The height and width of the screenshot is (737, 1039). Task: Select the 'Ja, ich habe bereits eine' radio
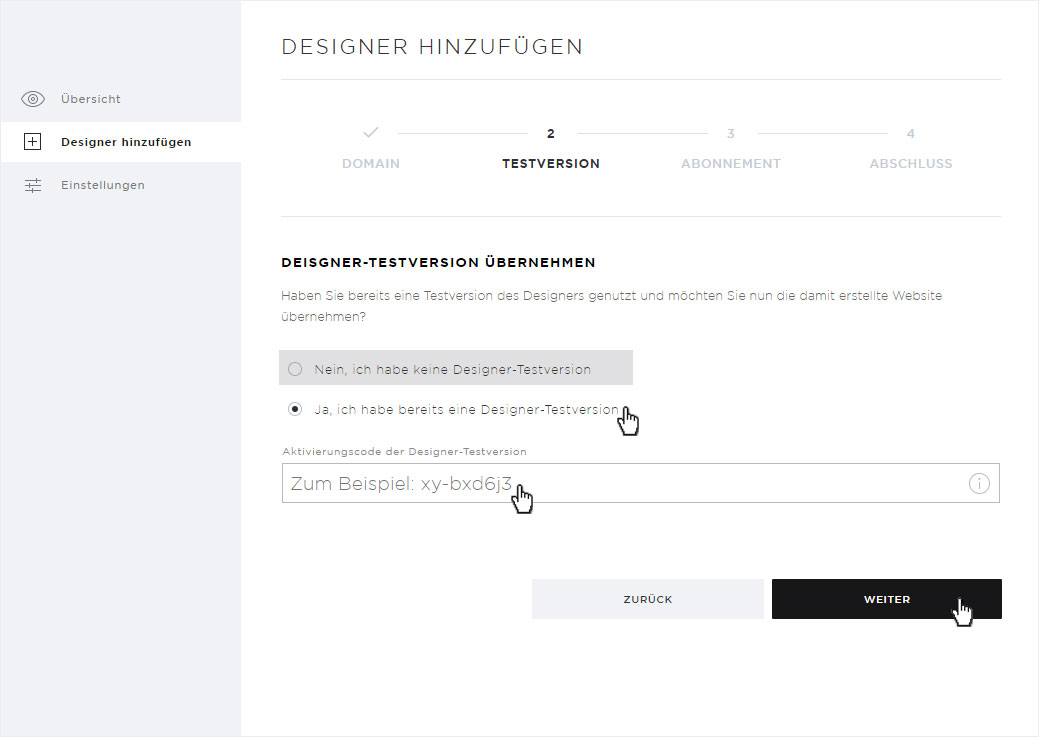(295, 409)
